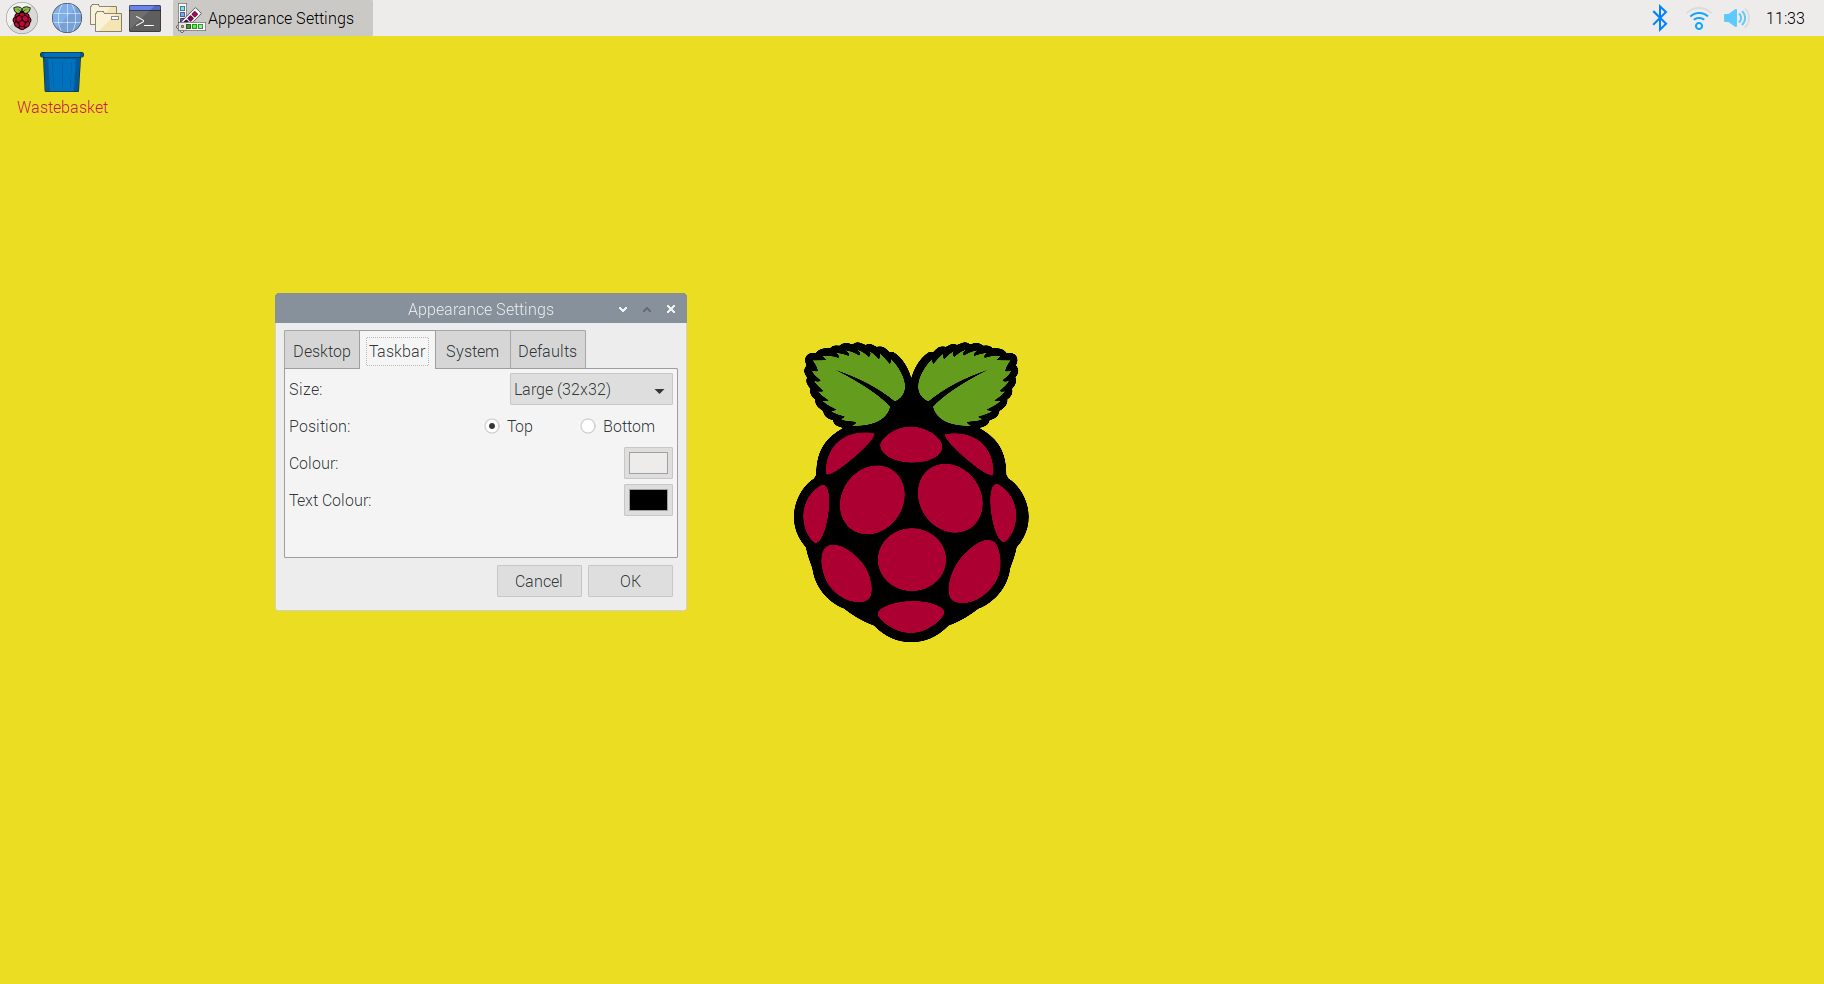The height and width of the screenshot is (984, 1824).
Task: Click the clock showing 11:33
Action: point(1785,18)
